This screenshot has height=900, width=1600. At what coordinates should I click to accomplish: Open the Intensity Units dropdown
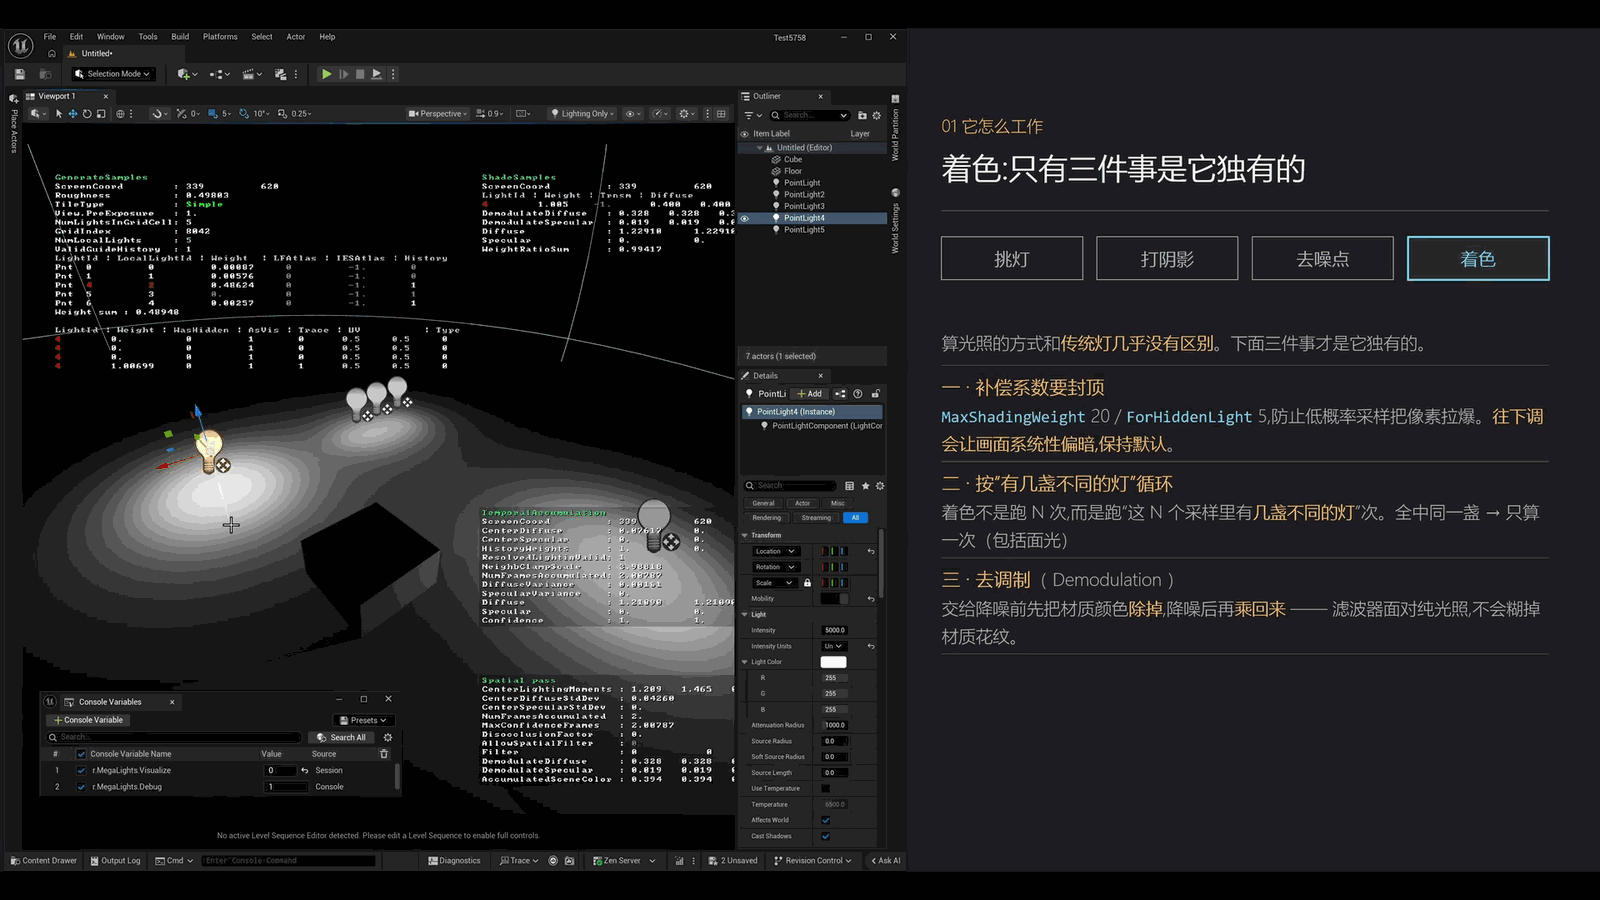pyautogui.click(x=833, y=646)
